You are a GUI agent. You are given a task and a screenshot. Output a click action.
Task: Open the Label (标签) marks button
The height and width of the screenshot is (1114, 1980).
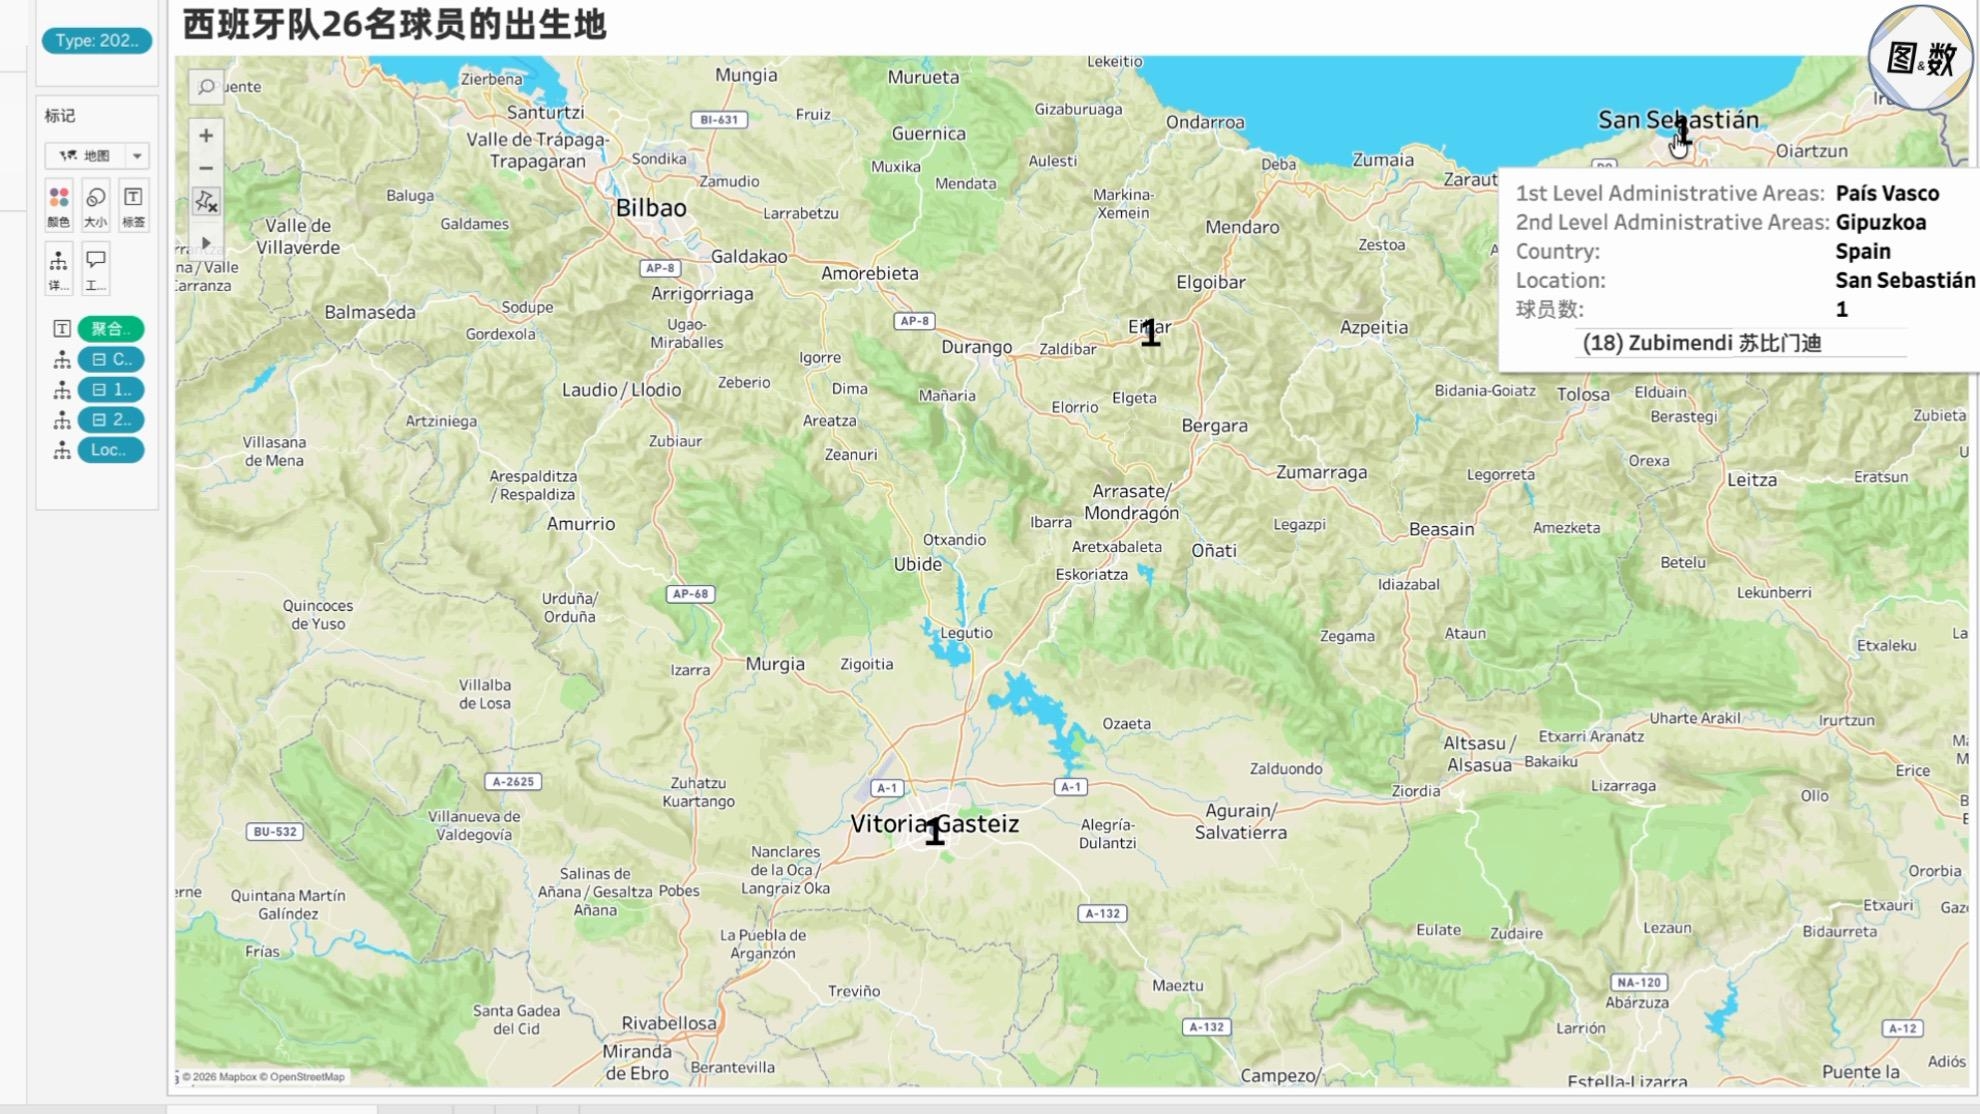click(133, 206)
